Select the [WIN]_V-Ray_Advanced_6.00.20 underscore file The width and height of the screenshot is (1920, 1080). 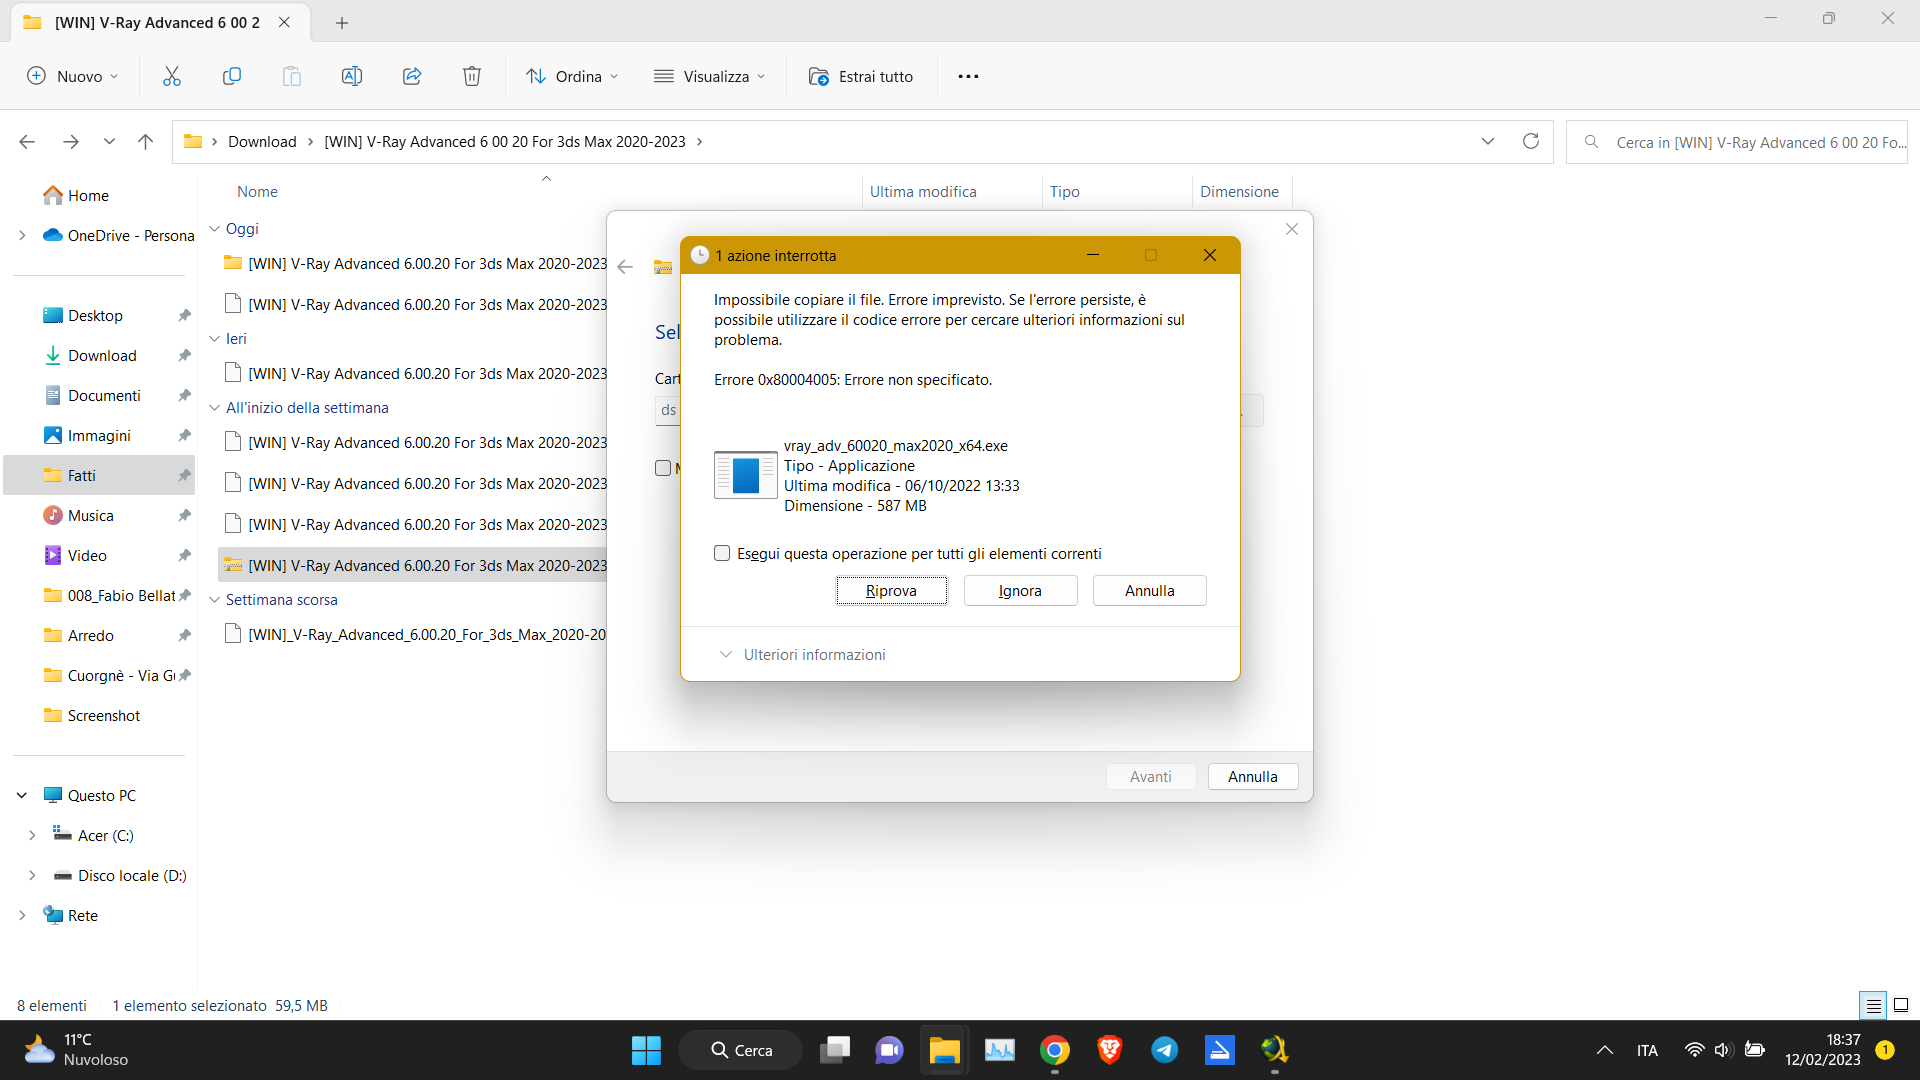[415, 635]
